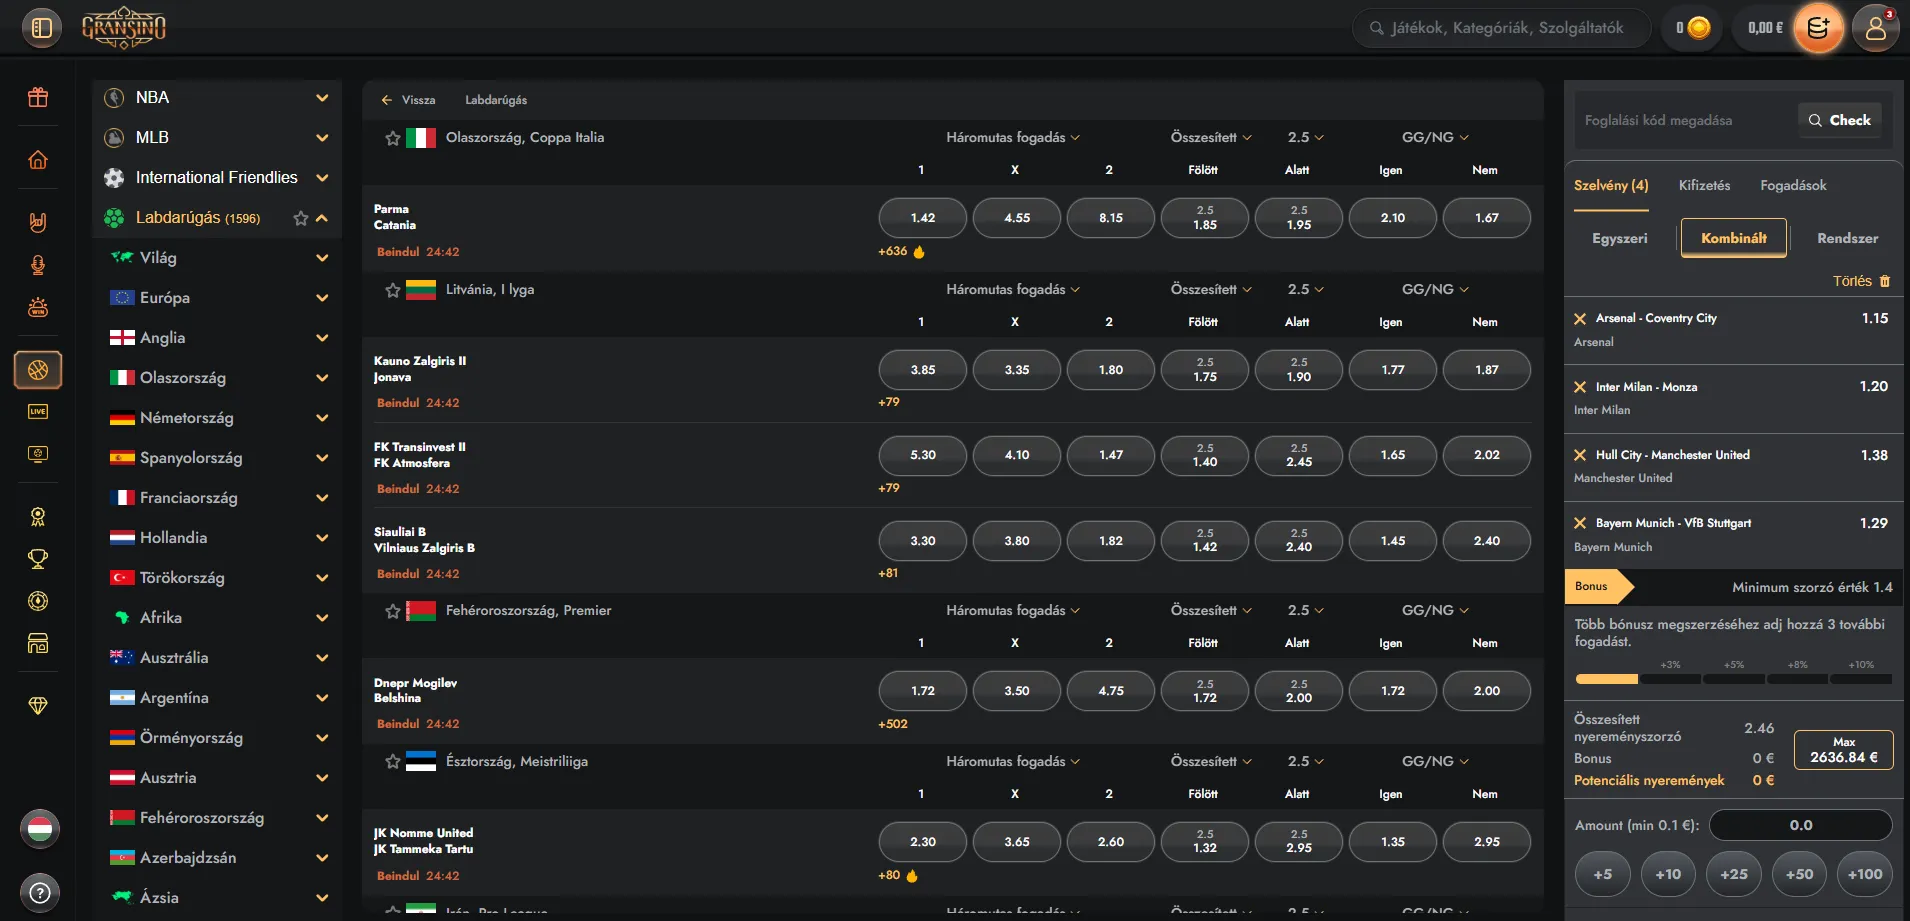Image resolution: width=1910 pixels, height=921 pixels.
Task: Click the gold coin balance icon
Action: tap(1699, 28)
